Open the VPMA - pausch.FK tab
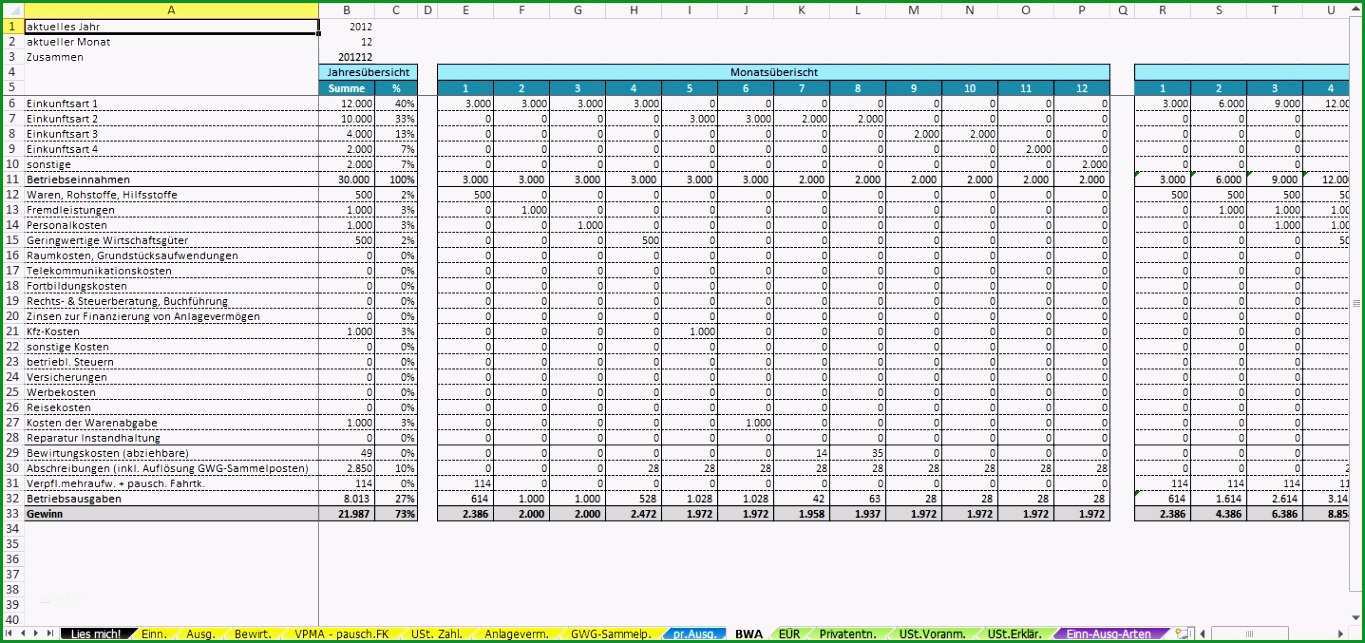 point(341,634)
